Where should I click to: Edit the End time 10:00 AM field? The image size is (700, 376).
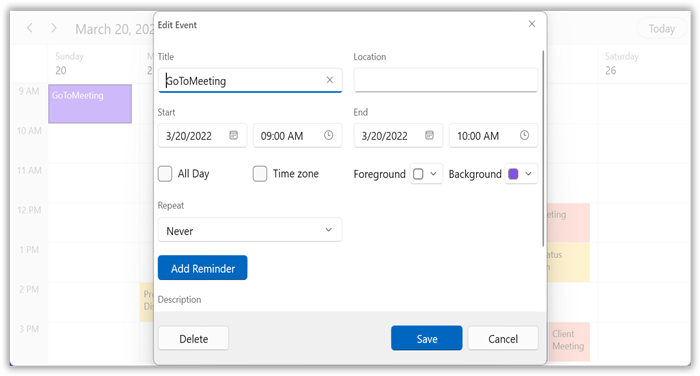[493, 135]
